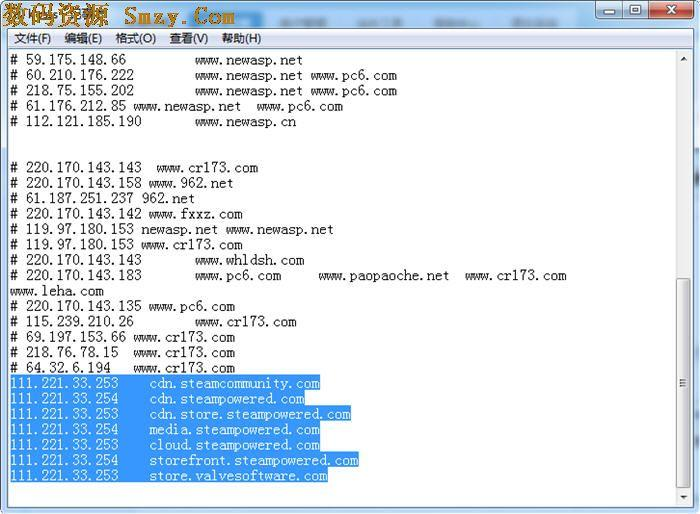Click the 115.239.210.26 line
700x514 pixels.
click(153, 322)
